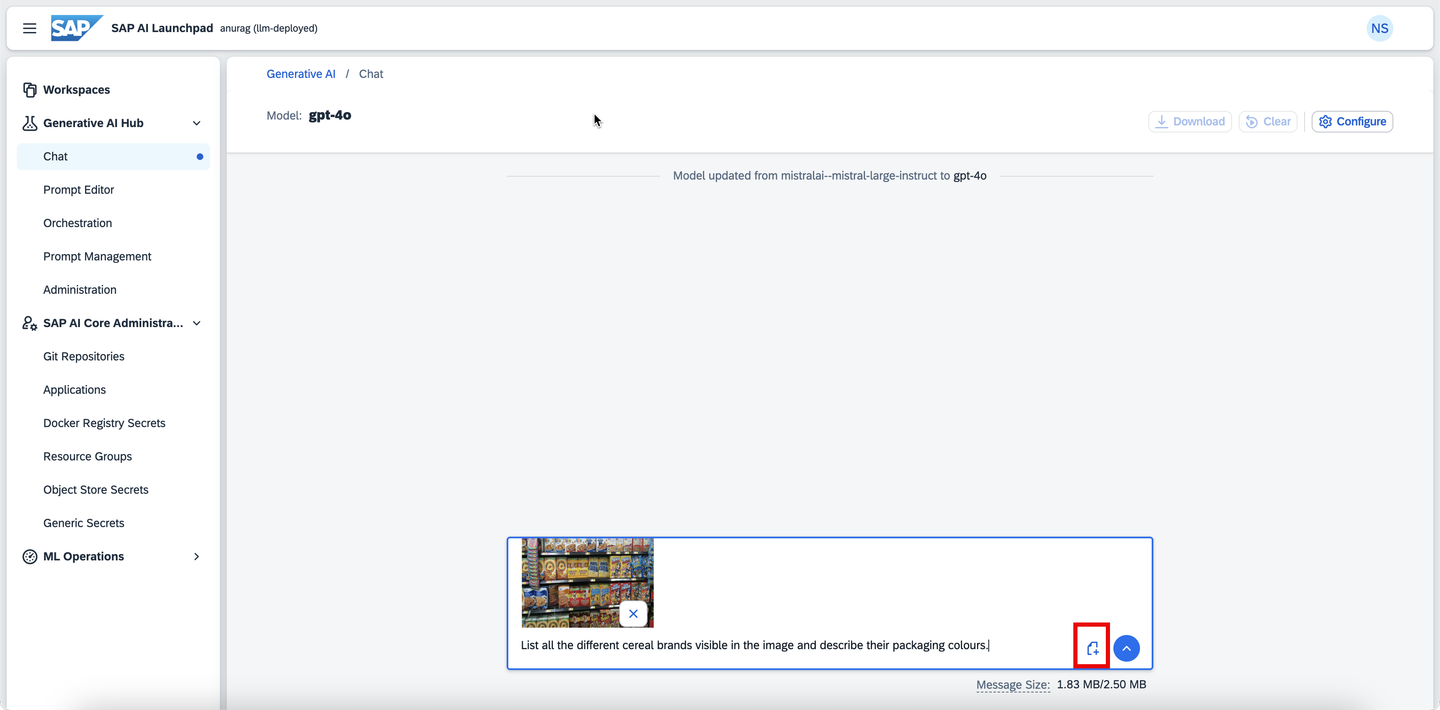Click the attach image icon
Screen dimensions: 1440x710
pos(1092,648)
